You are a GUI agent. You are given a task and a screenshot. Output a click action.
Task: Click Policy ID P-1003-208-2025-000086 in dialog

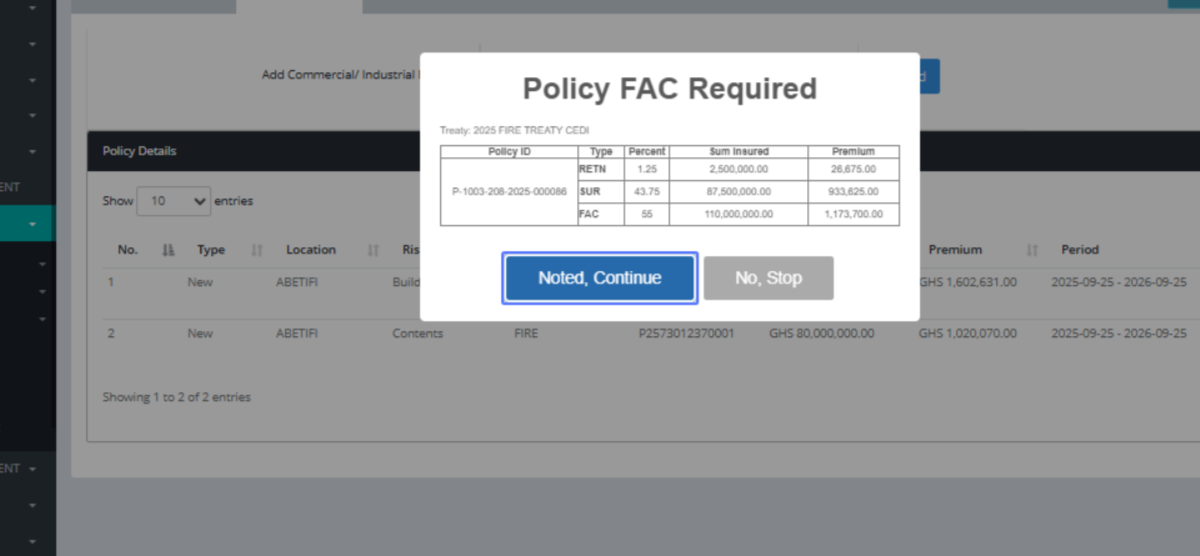(509, 191)
